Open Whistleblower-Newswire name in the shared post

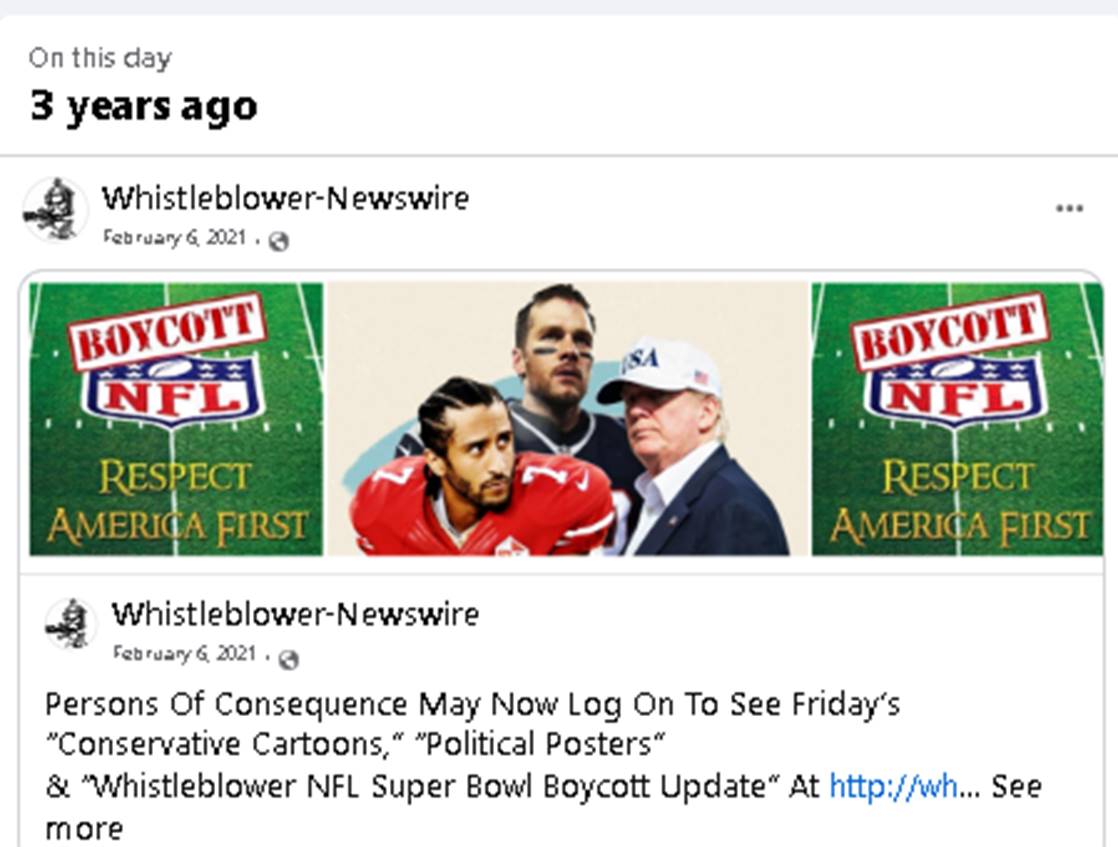point(295,614)
